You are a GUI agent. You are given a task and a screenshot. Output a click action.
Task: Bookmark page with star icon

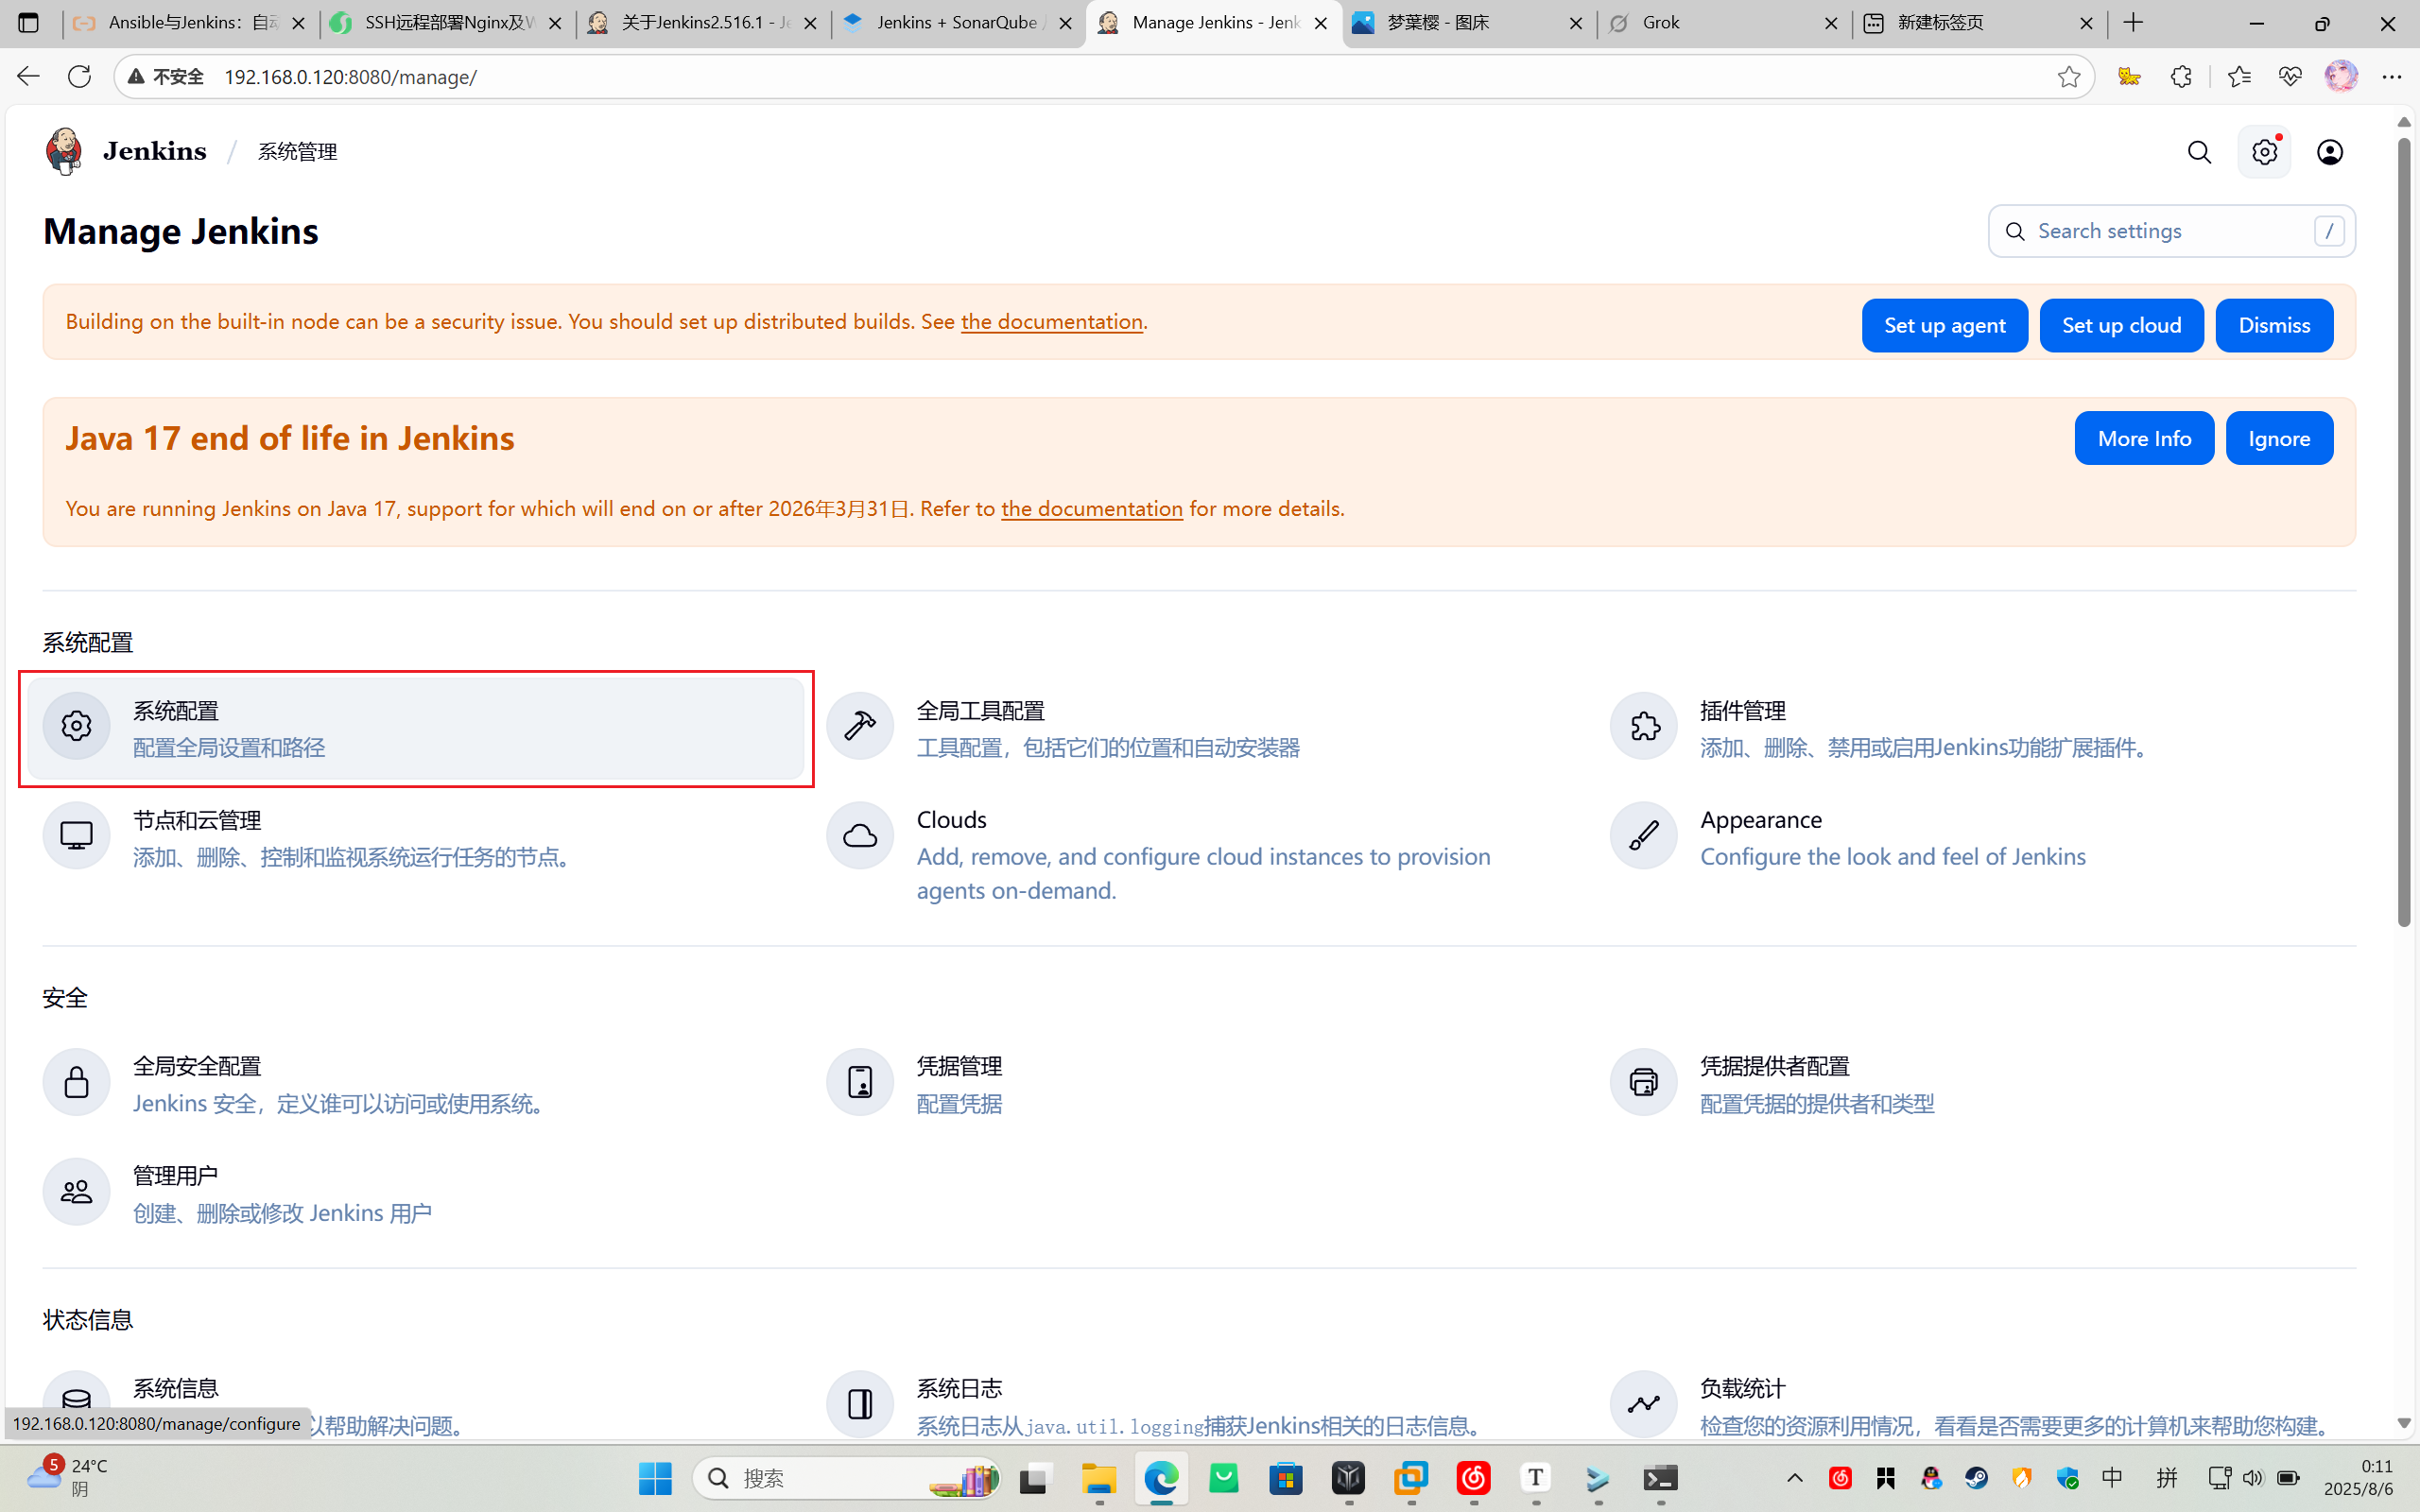[x=2069, y=77]
